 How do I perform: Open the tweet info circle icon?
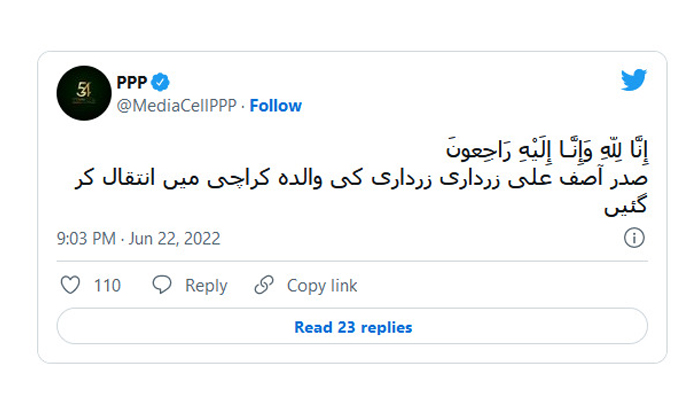click(x=633, y=238)
